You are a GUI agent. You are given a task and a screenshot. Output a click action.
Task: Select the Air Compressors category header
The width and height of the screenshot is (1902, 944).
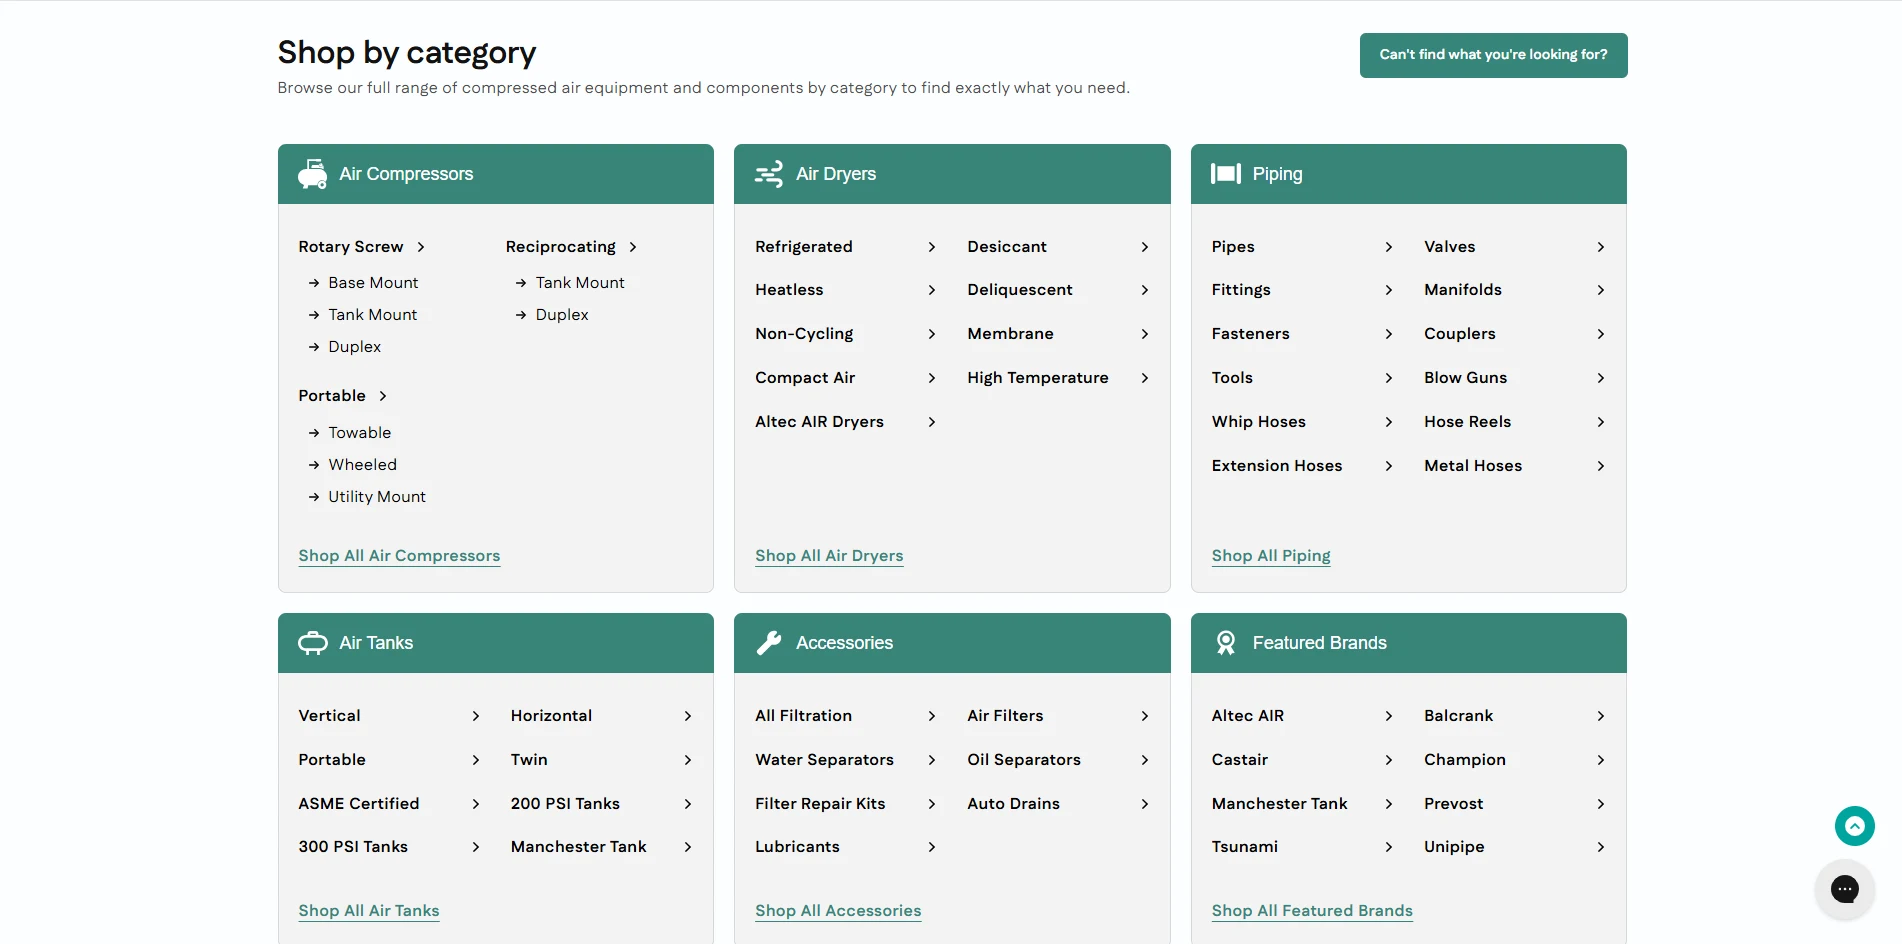pyautogui.click(x=496, y=174)
